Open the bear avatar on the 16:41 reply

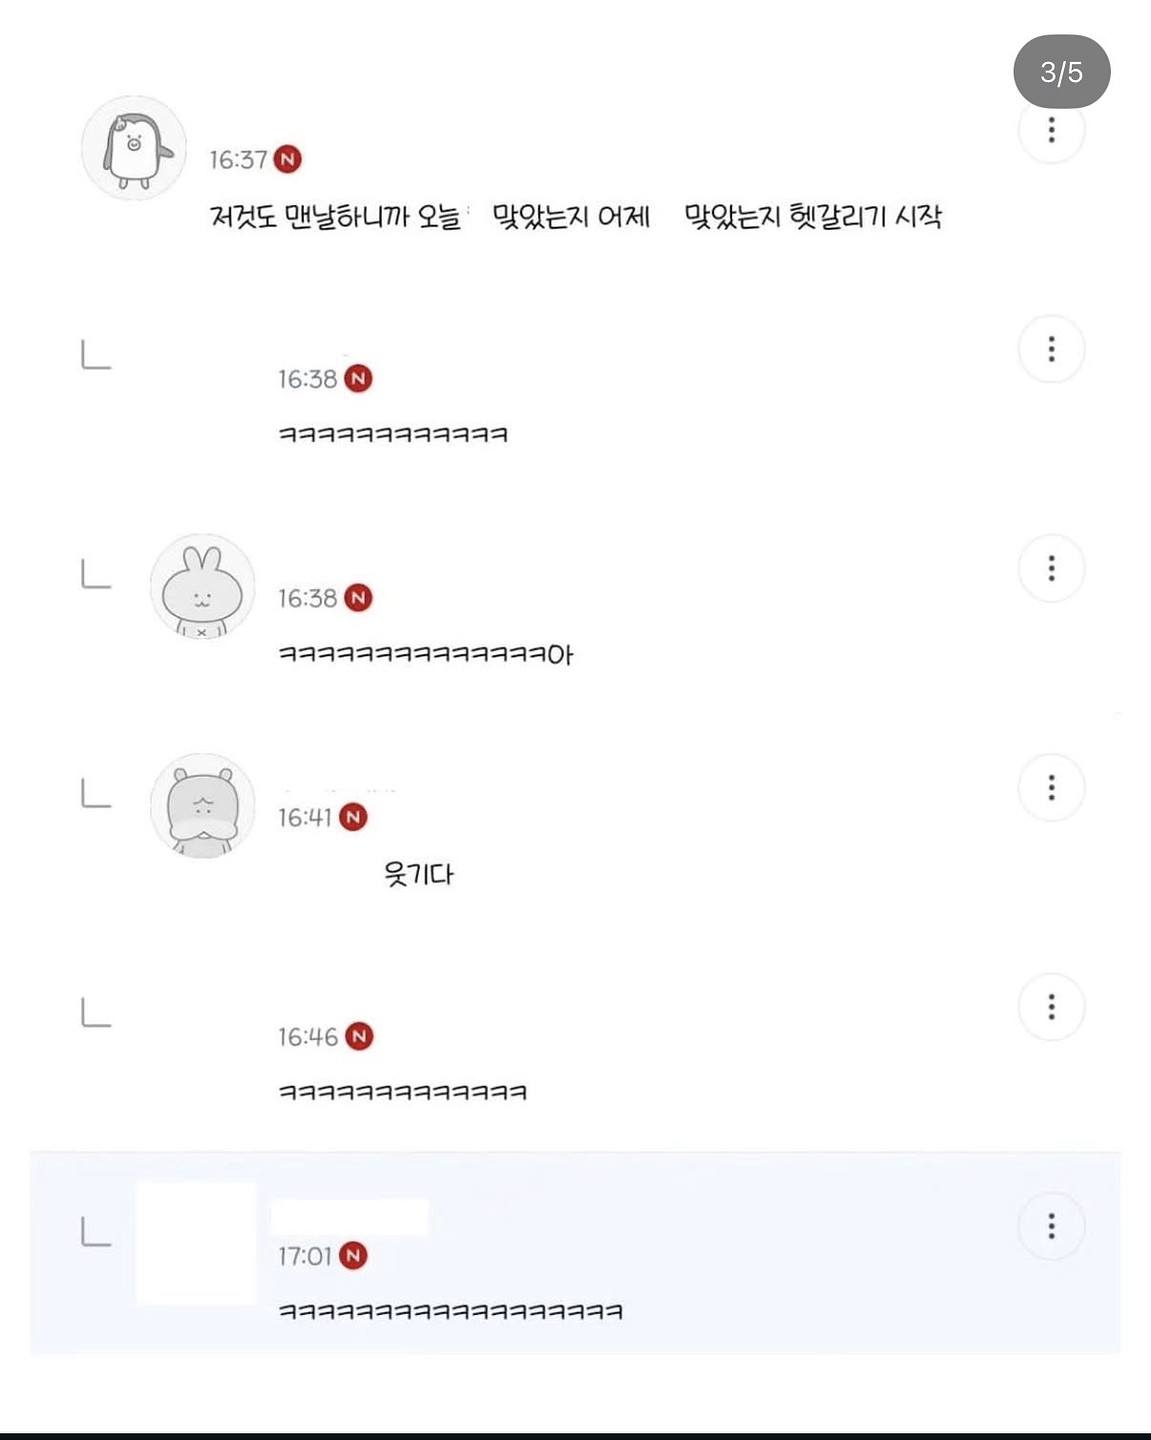click(x=202, y=806)
